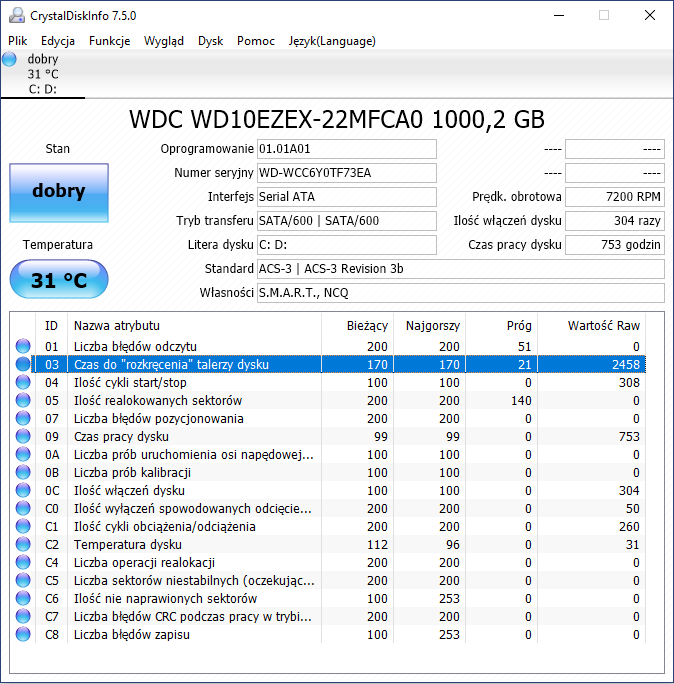The height and width of the screenshot is (684, 674).
Task: Select row 'Temperatura dysku'
Action: [328, 544]
